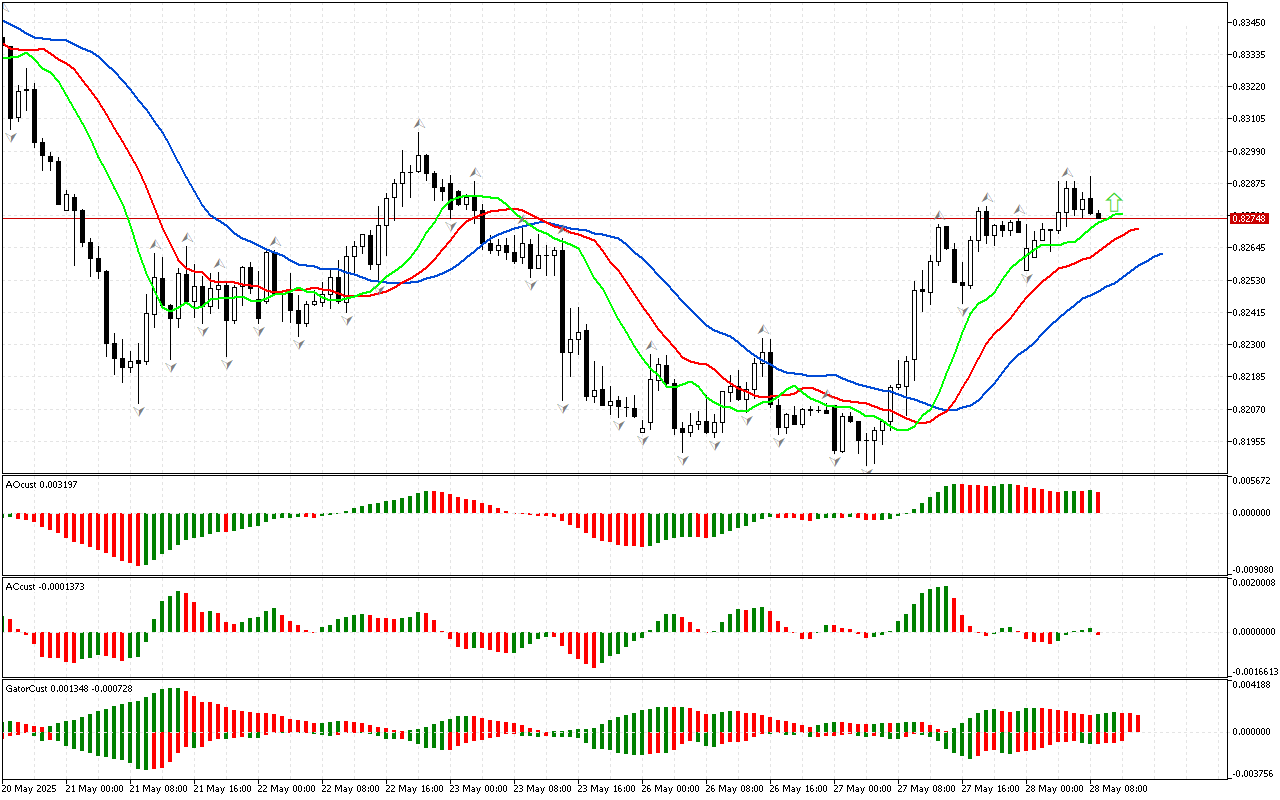This screenshot has width=1280, height=800.
Task: Click the 0.005672 value on AO scale
Action: click(x=1251, y=481)
